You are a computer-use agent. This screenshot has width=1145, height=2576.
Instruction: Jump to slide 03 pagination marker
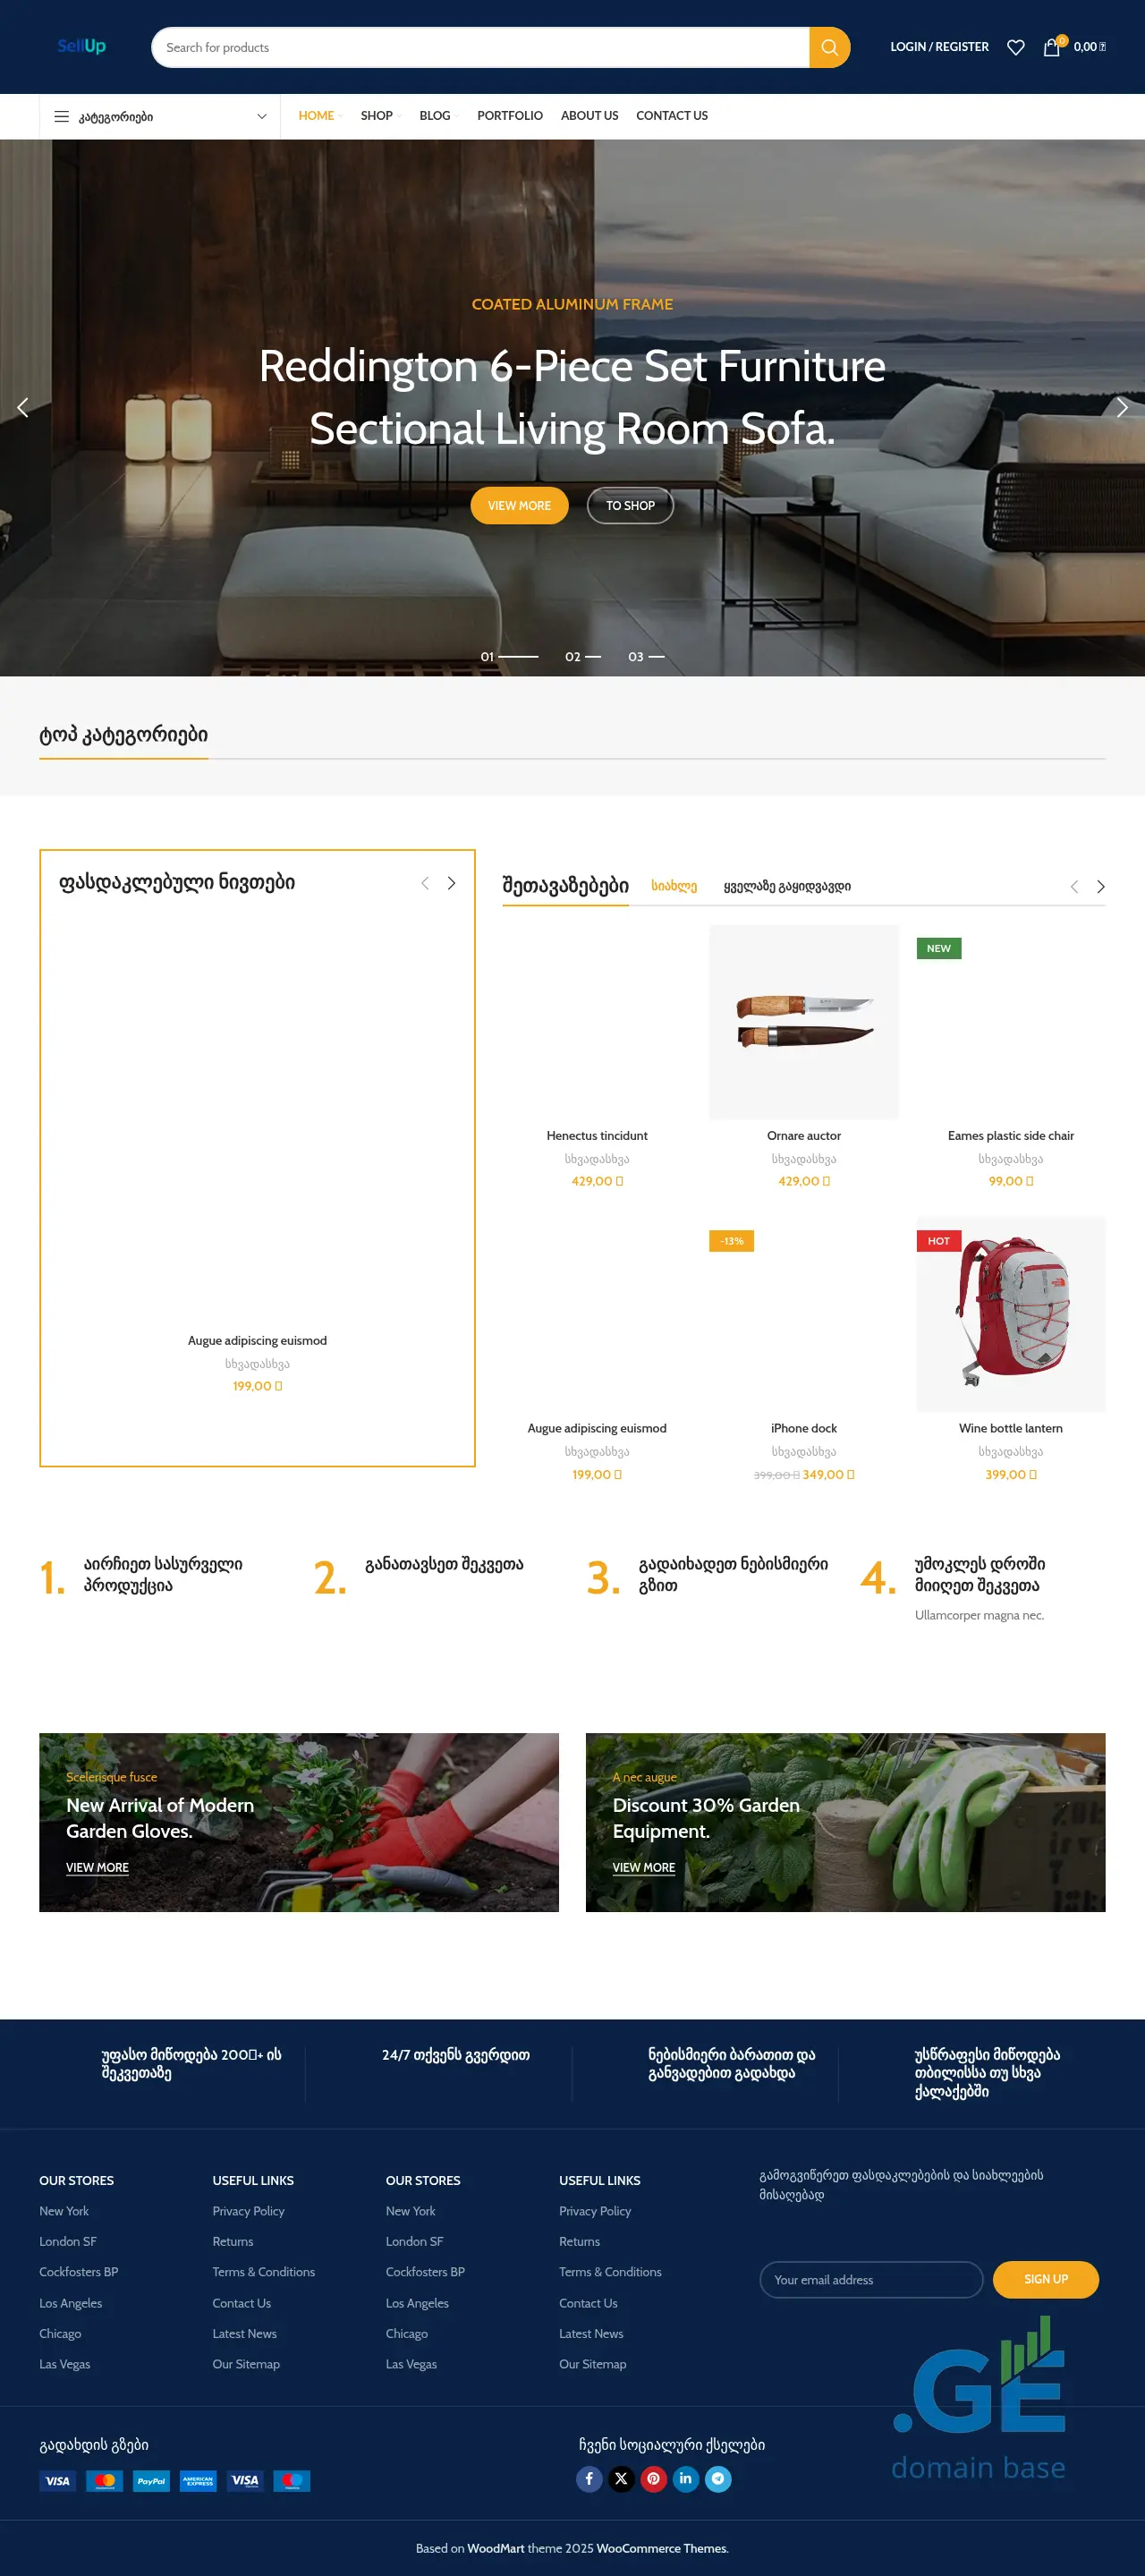[x=646, y=656]
